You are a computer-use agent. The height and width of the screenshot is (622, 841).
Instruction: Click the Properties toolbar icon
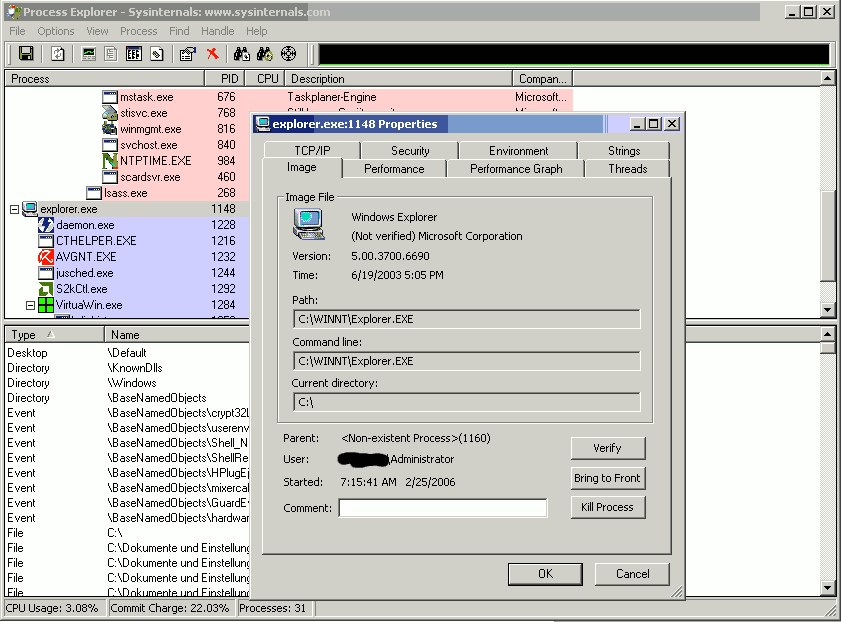tap(188, 54)
